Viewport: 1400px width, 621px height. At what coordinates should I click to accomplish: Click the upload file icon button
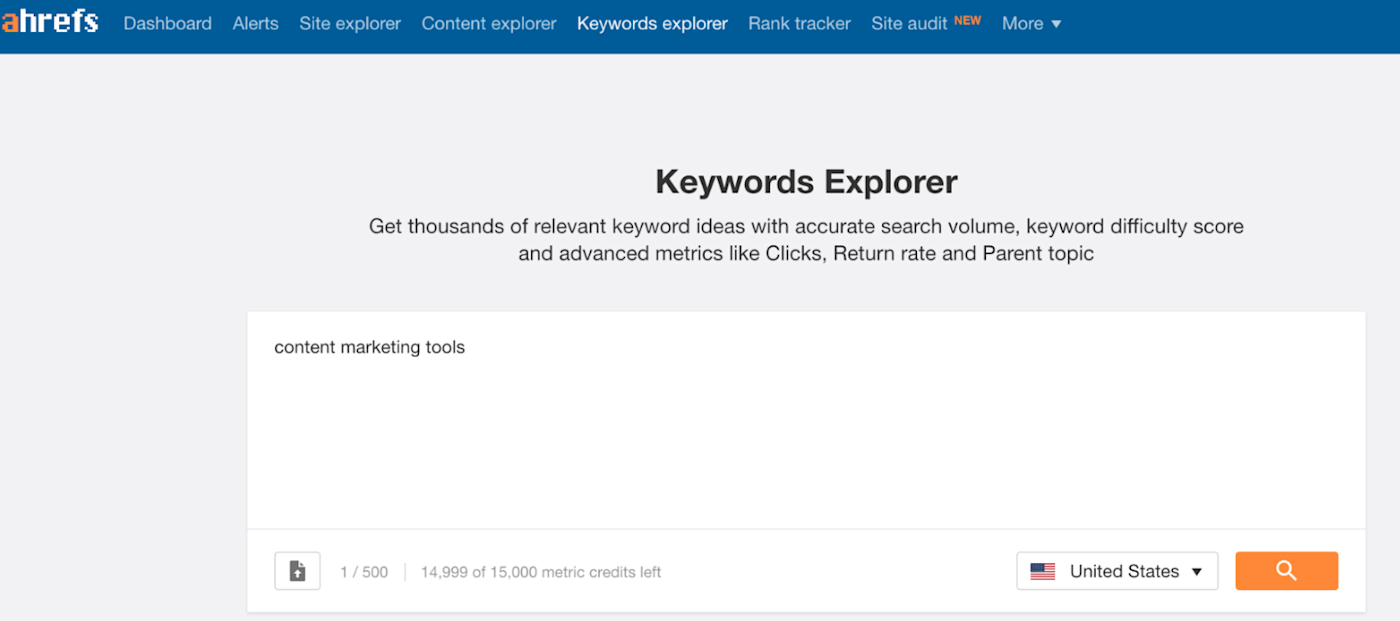[297, 571]
